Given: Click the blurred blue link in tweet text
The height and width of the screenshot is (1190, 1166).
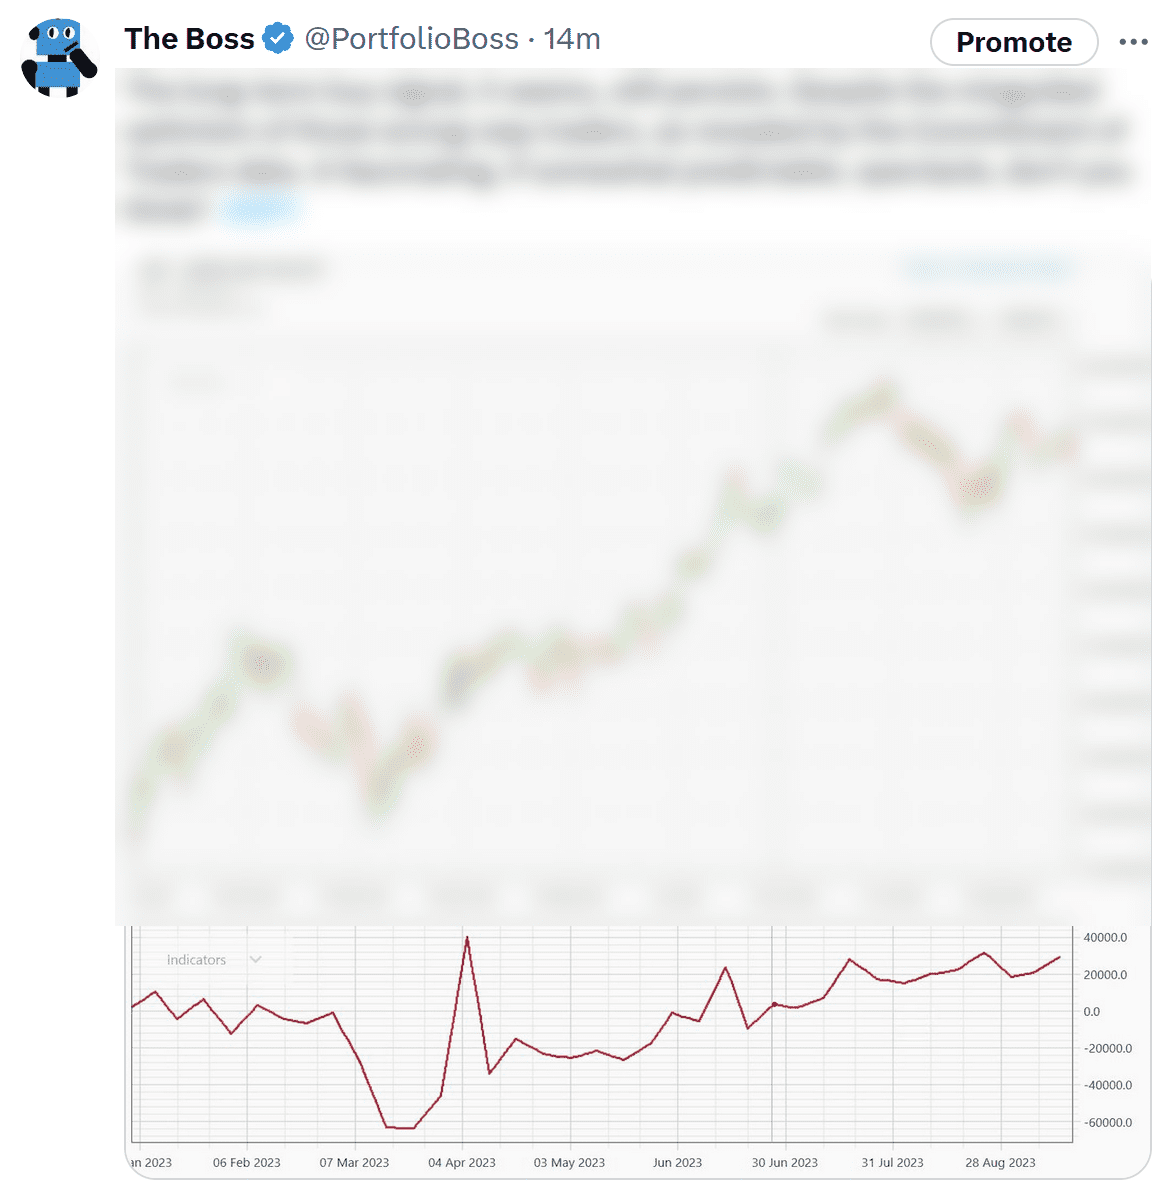Looking at the screenshot, I should [x=261, y=208].
